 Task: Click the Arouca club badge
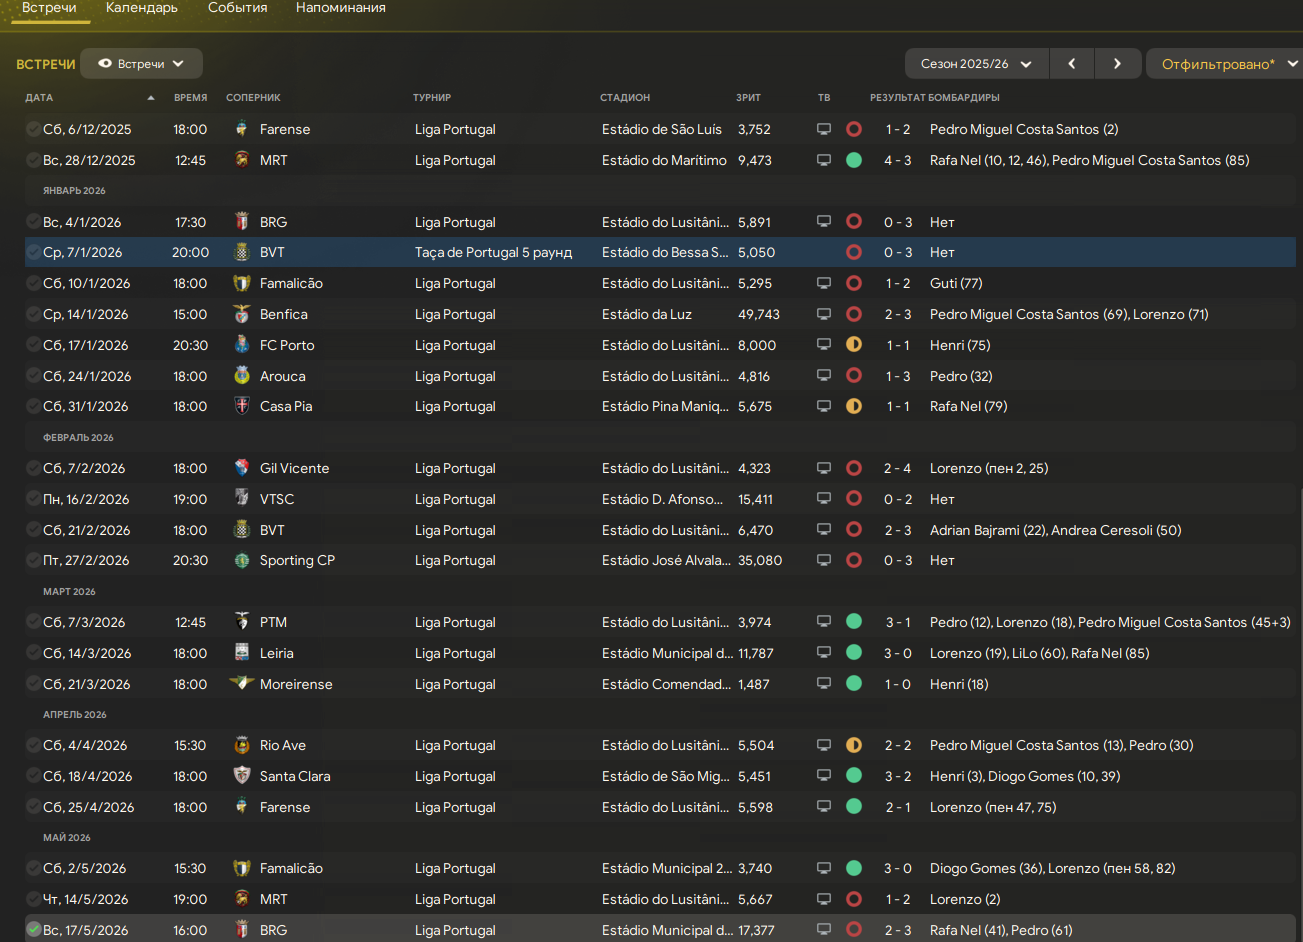(x=241, y=376)
